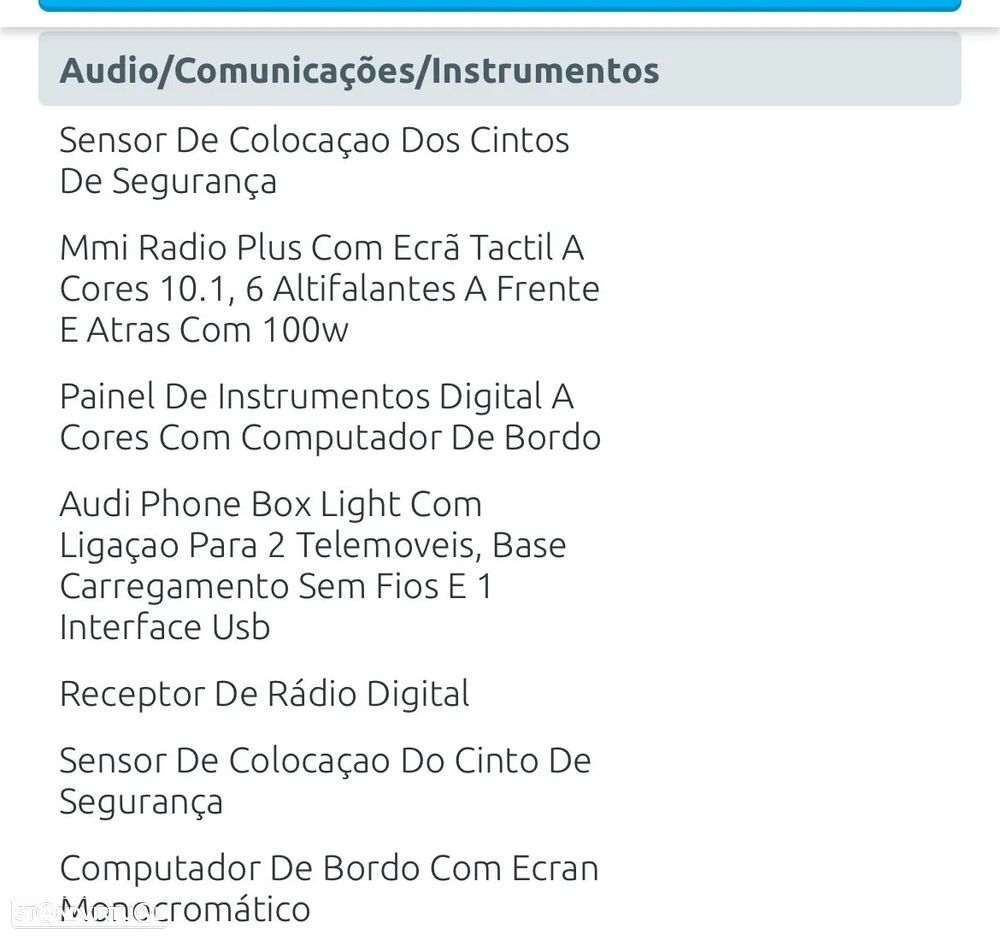Select 'Ligaçao Para 2 Telemoveis, Base' line
Screen dimensions: 1000x939
pos(313,545)
